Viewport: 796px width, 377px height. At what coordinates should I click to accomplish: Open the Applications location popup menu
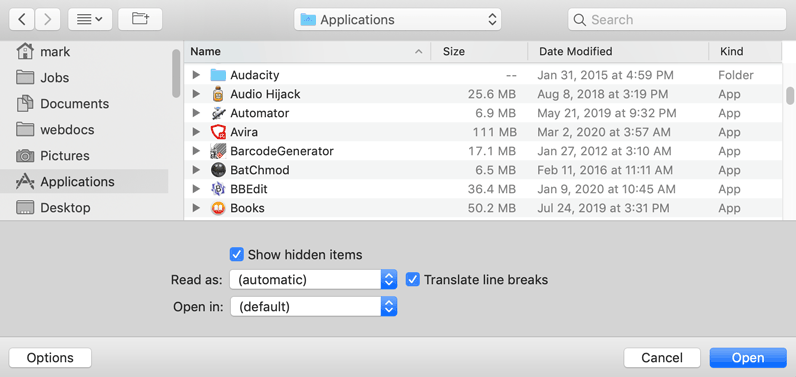click(397, 20)
